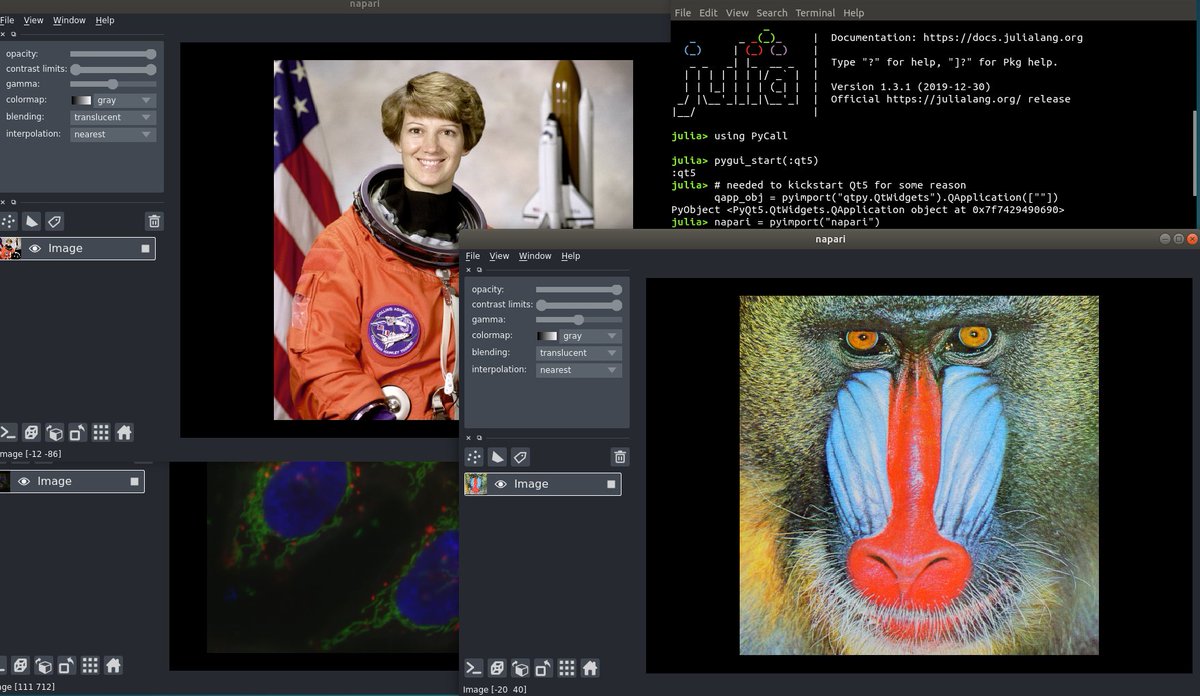Open blending dropdown in the astronaut window
1200x696 pixels.
(x=113, y=117)
